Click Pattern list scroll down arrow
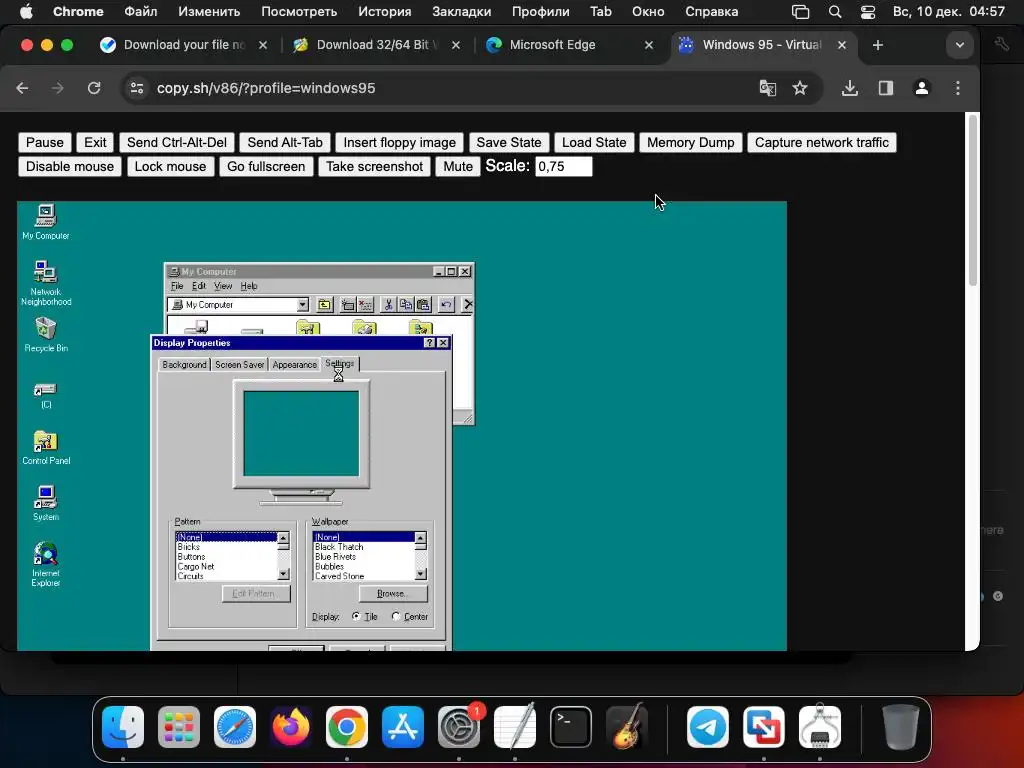This screenshot has height=768, width=1024. tap(283, 574)
